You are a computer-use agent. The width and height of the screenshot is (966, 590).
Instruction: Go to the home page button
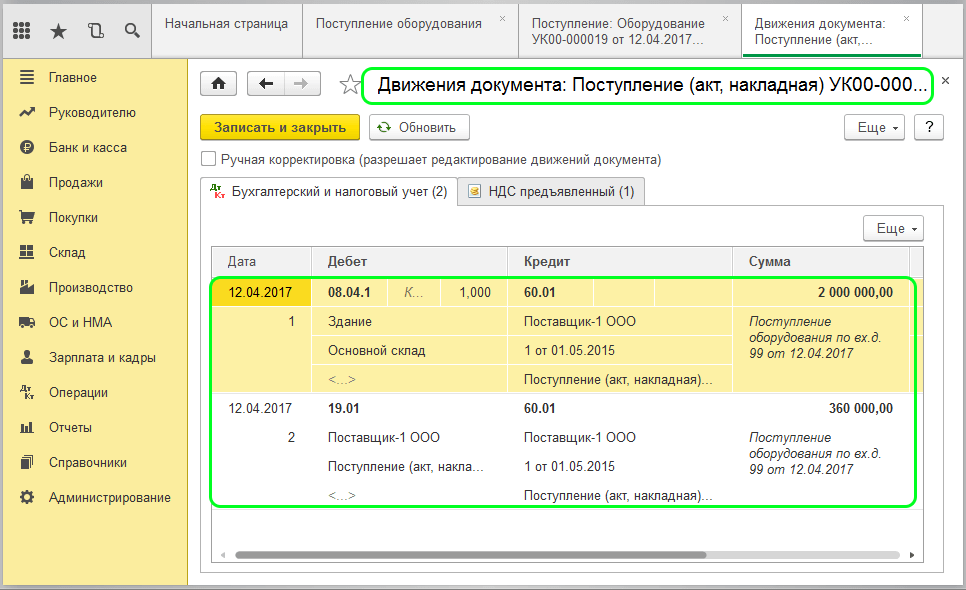[219, 84]
